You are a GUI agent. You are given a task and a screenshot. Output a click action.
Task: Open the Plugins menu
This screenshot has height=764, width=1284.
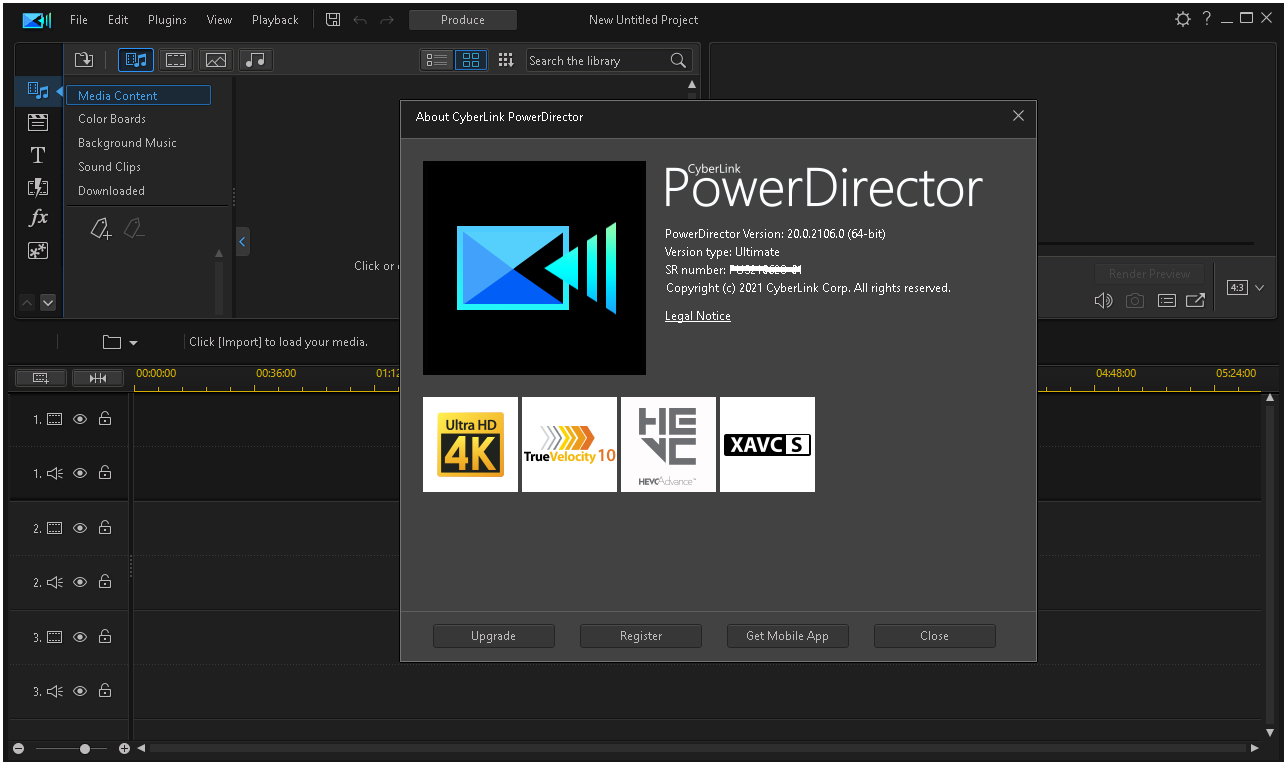point(167,20)
